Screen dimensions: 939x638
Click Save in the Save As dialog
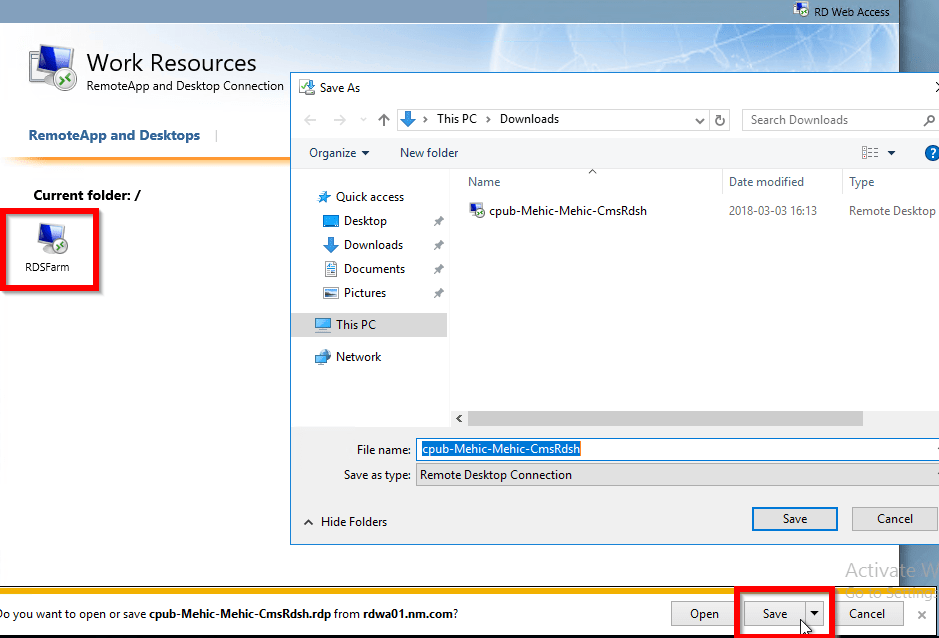(x=794, y=518)
